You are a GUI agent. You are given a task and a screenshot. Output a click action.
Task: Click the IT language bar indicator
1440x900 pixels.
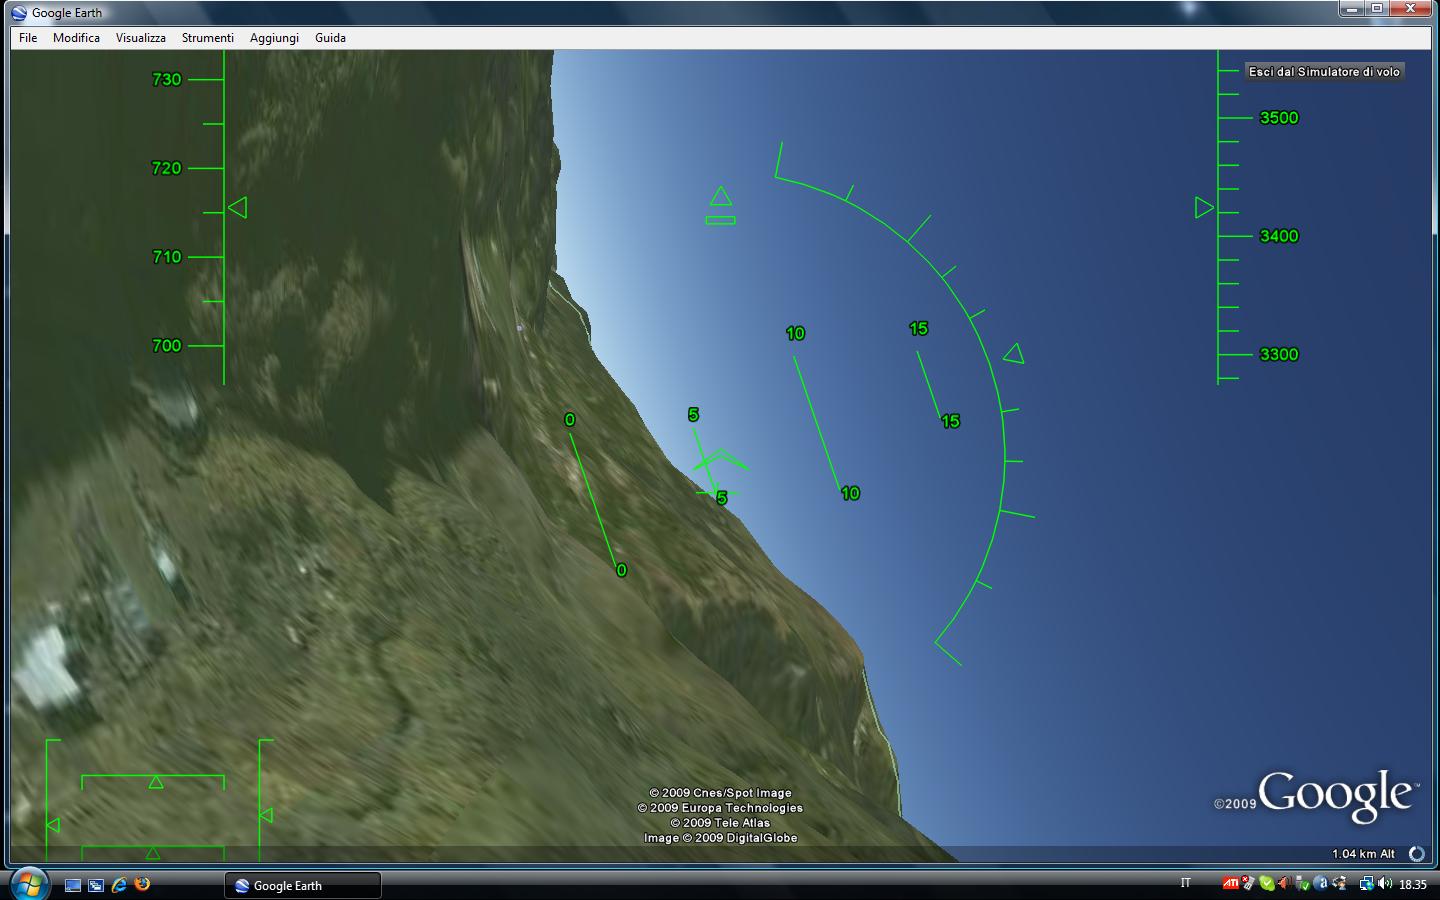[x=1185, y=883]
